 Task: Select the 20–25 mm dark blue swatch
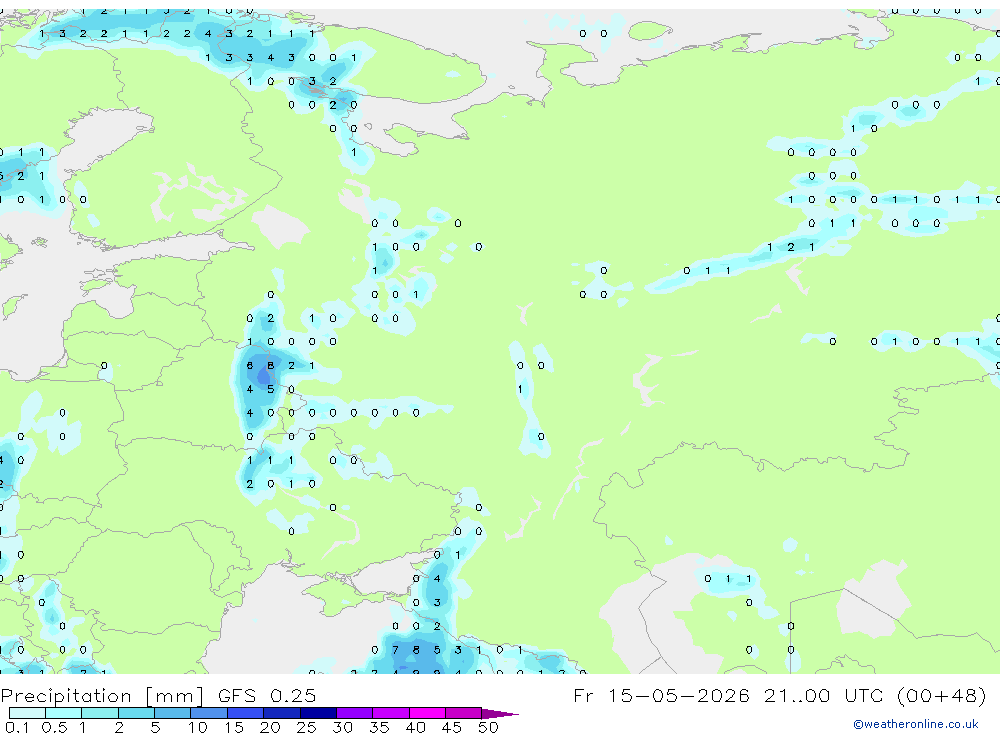pyautogui.click(x=282, y=713)
